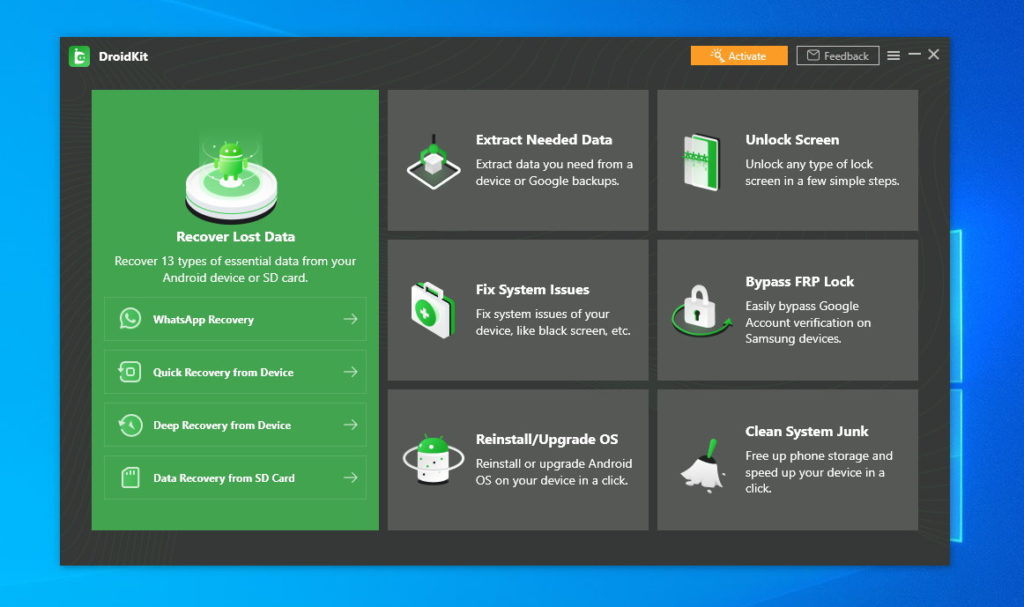Click the SD card icon
Viewport: 1024px width, 607px height.
click(x=131, y=478)
